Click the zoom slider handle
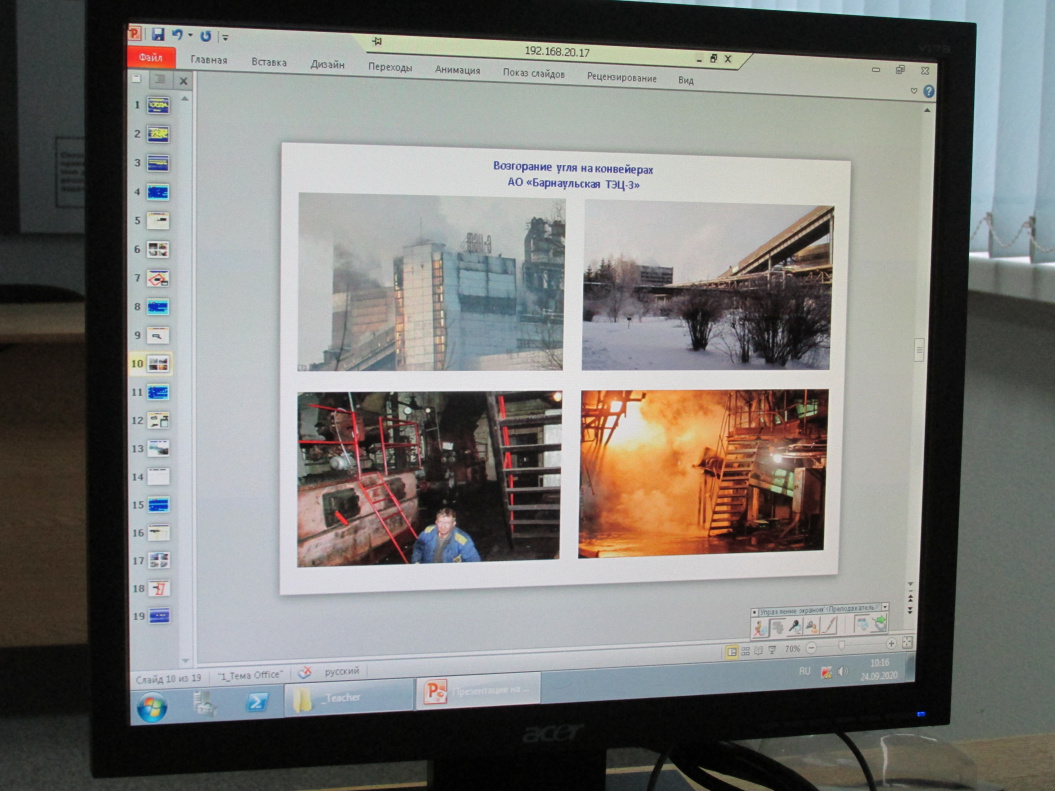 [841, 646]
